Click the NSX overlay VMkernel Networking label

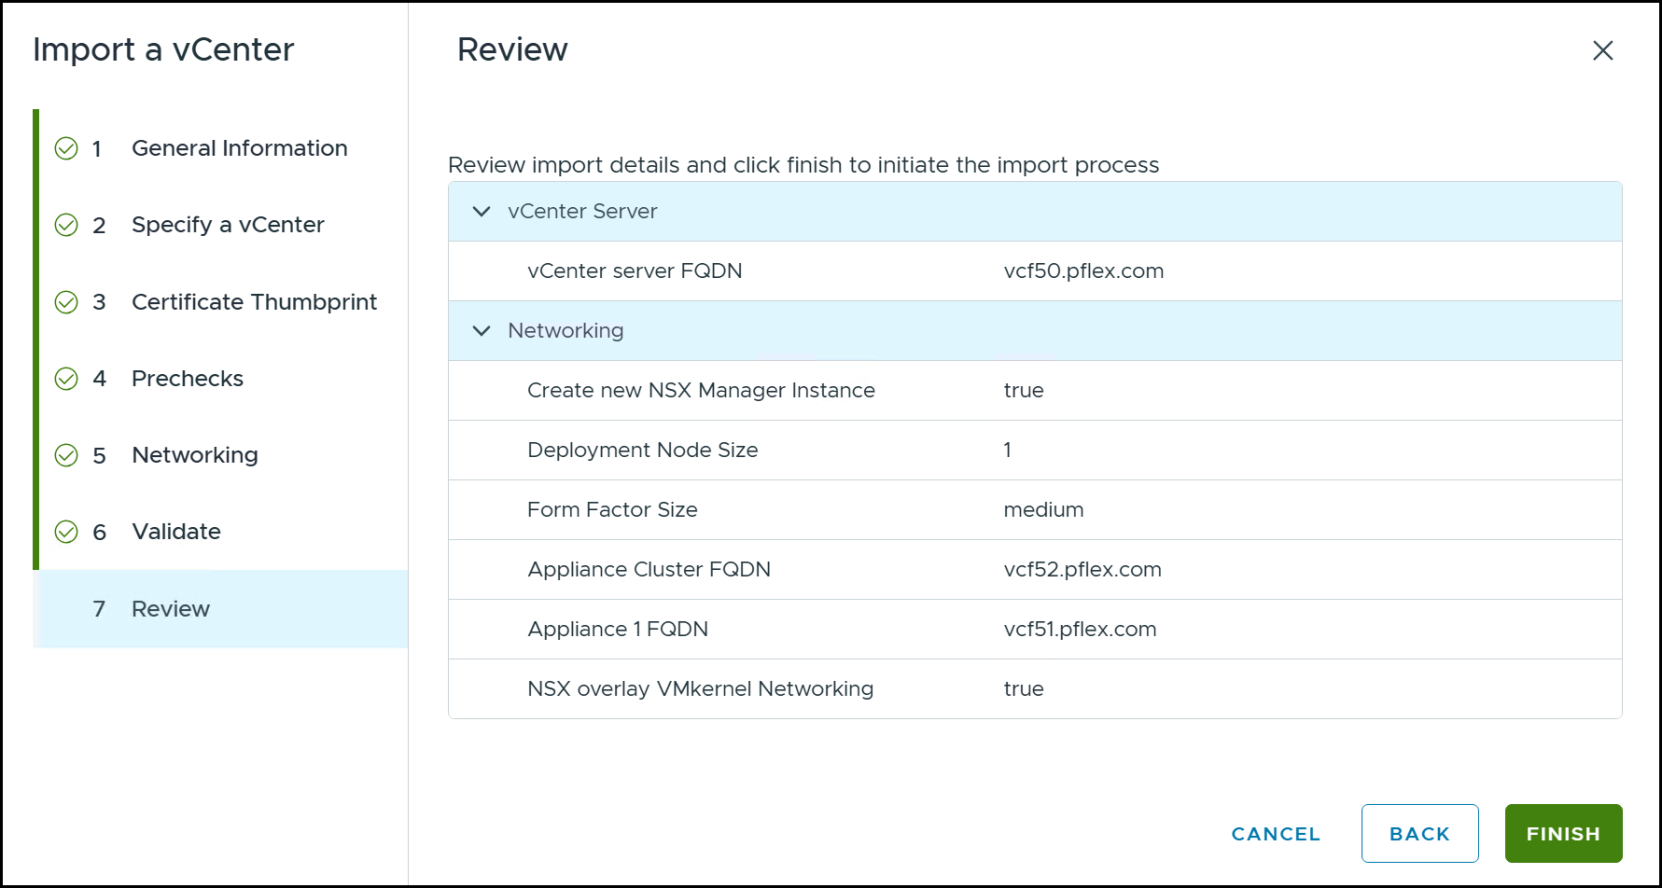[700, 689]
